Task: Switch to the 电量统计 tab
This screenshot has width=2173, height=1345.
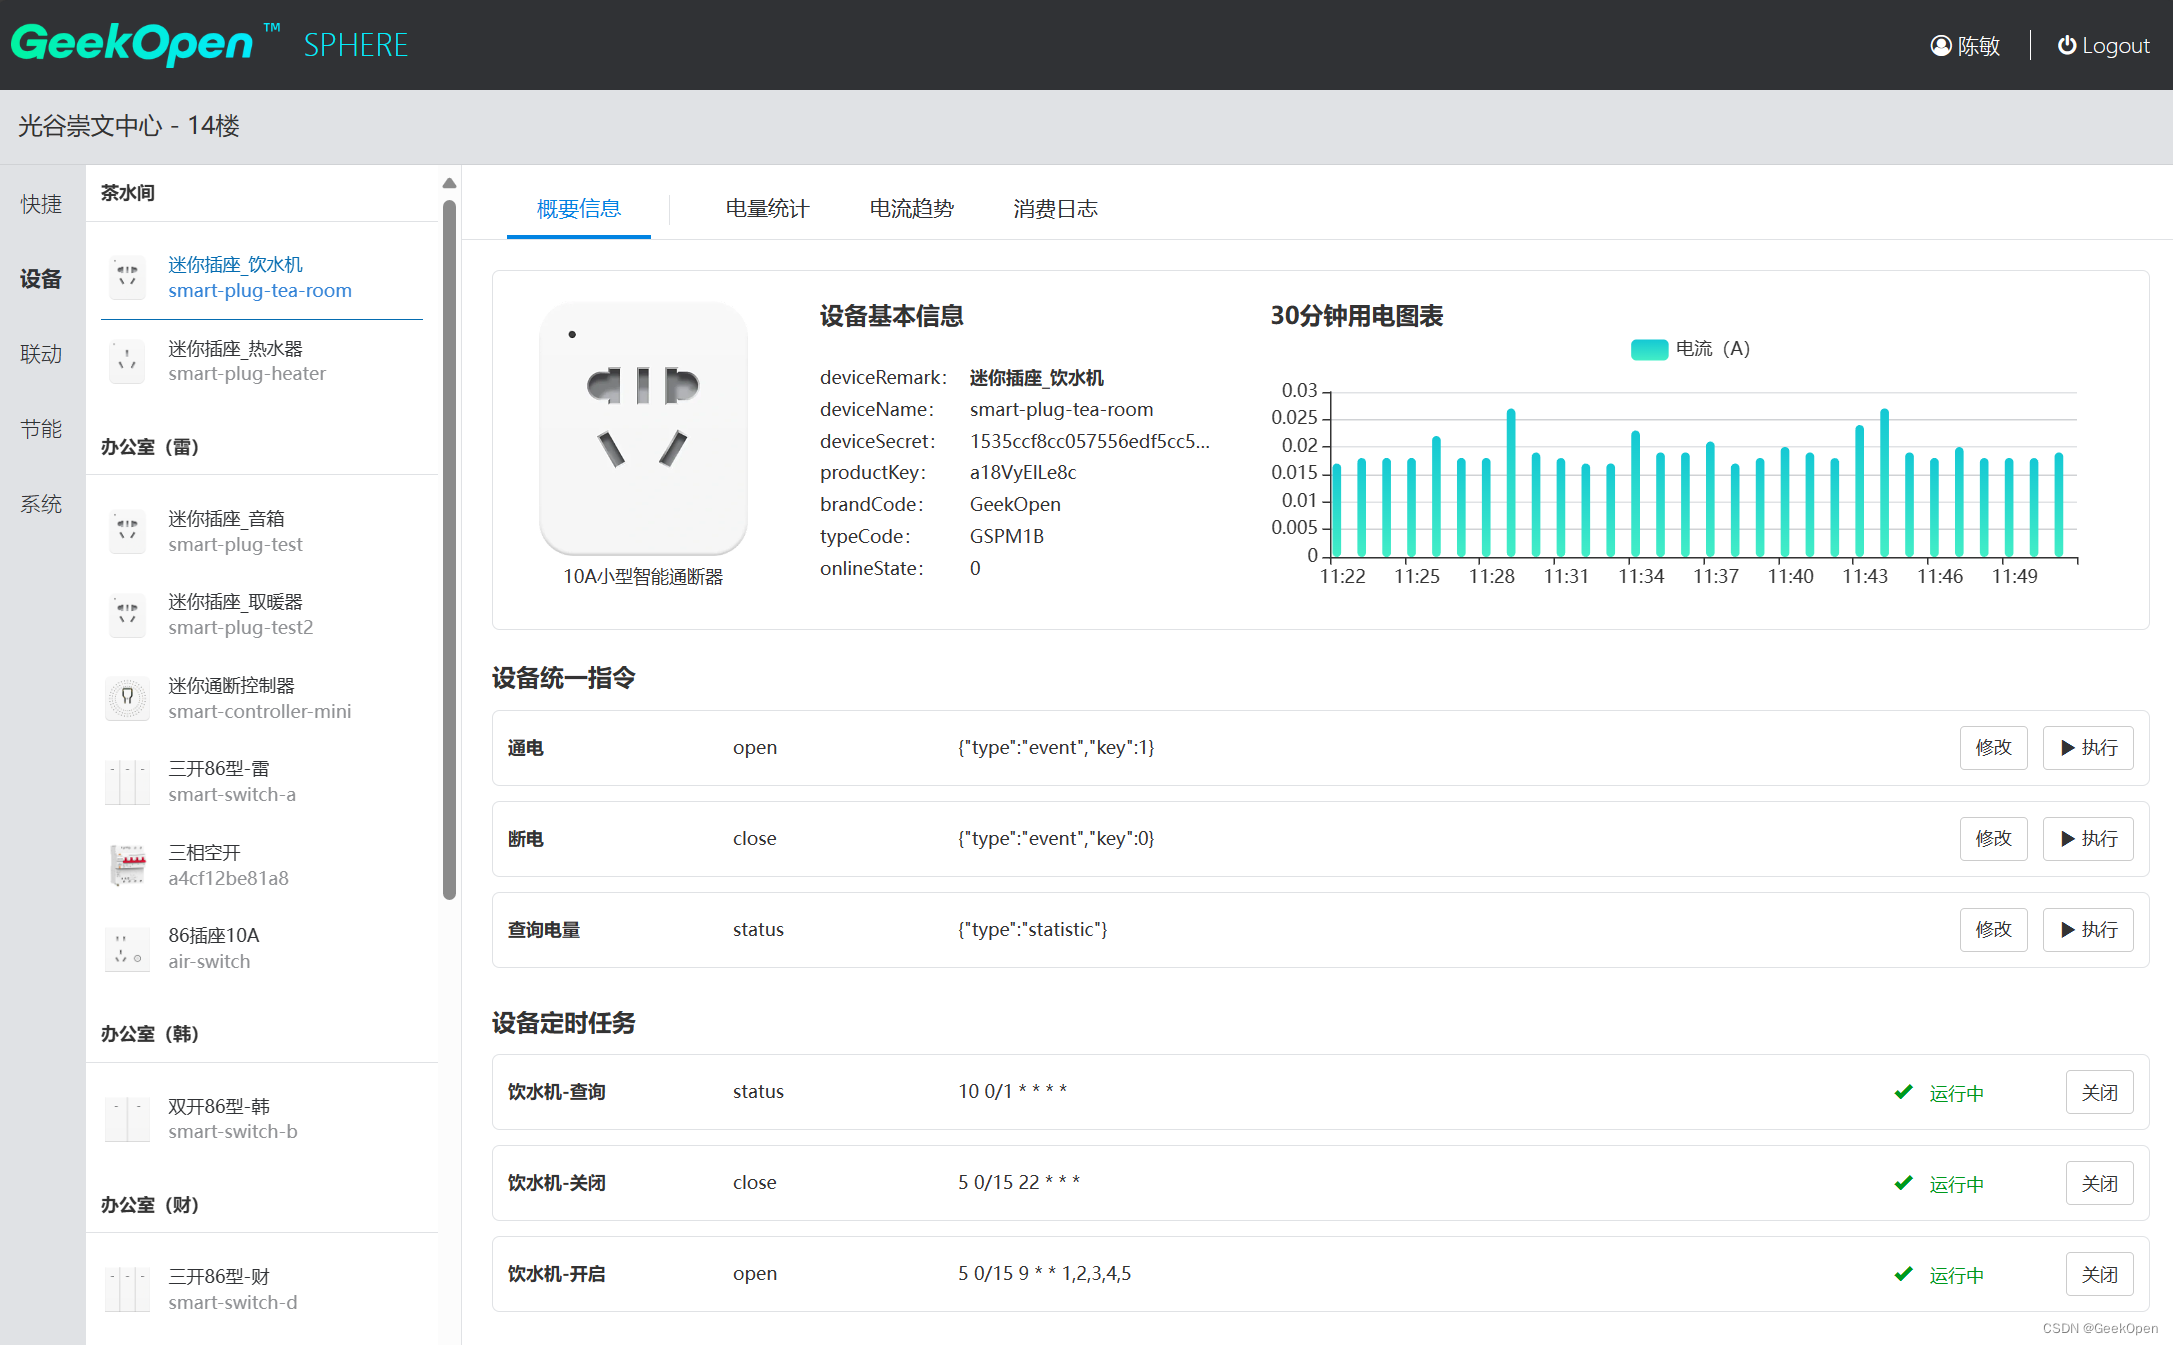Action: [x=767, y=208]
